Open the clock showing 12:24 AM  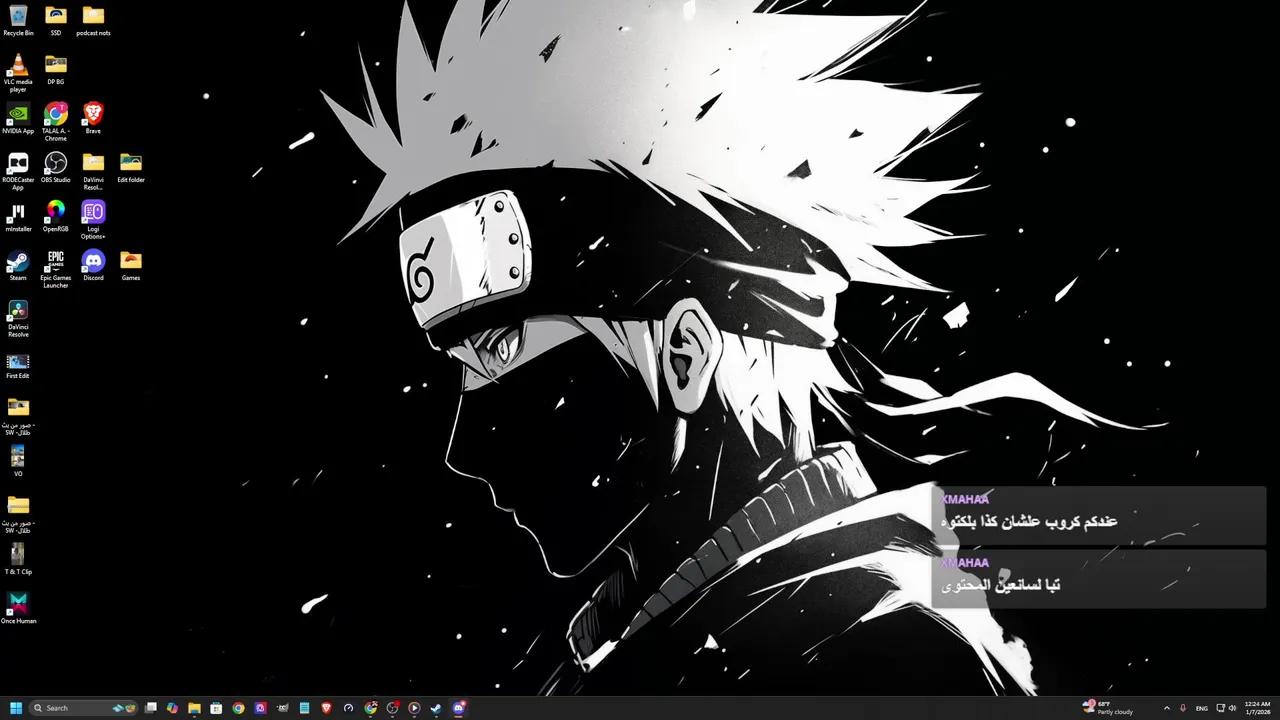1257,708
